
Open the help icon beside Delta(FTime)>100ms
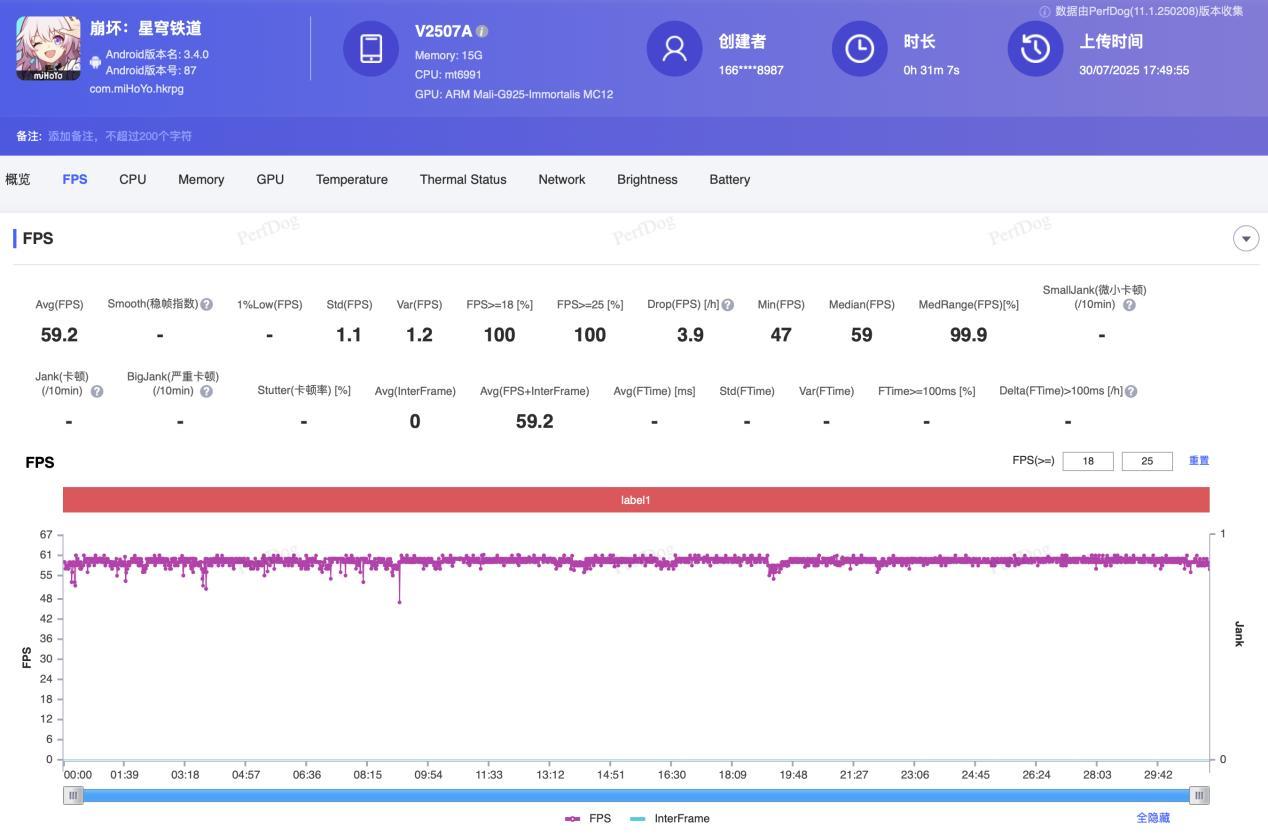click(x=1131, y=391)
